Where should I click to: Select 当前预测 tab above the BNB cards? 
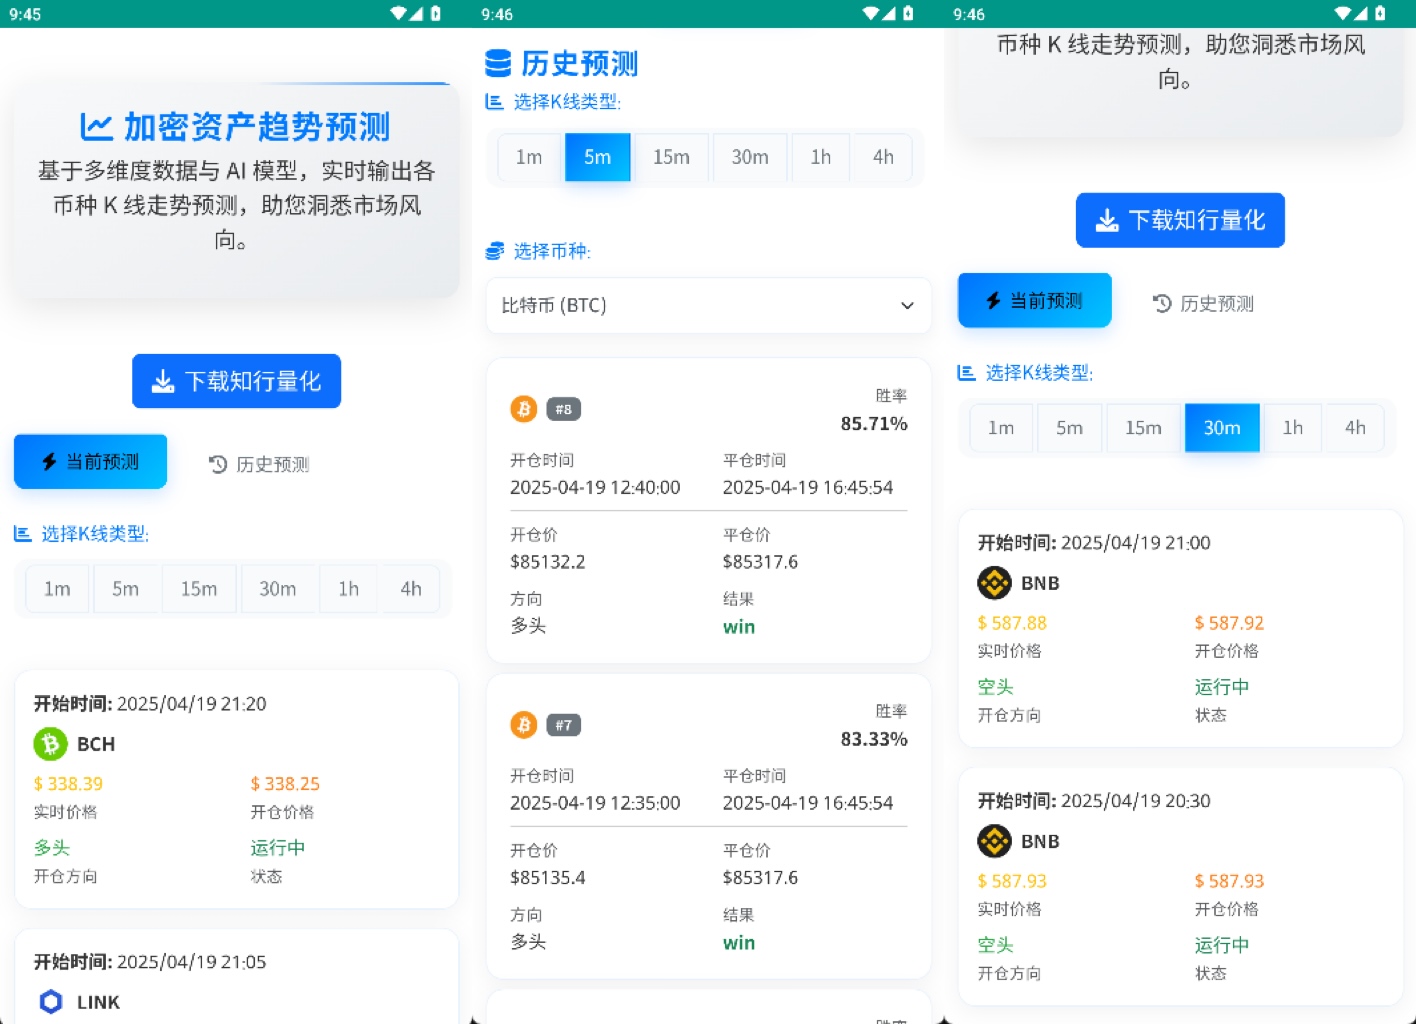pos(1034,301)
